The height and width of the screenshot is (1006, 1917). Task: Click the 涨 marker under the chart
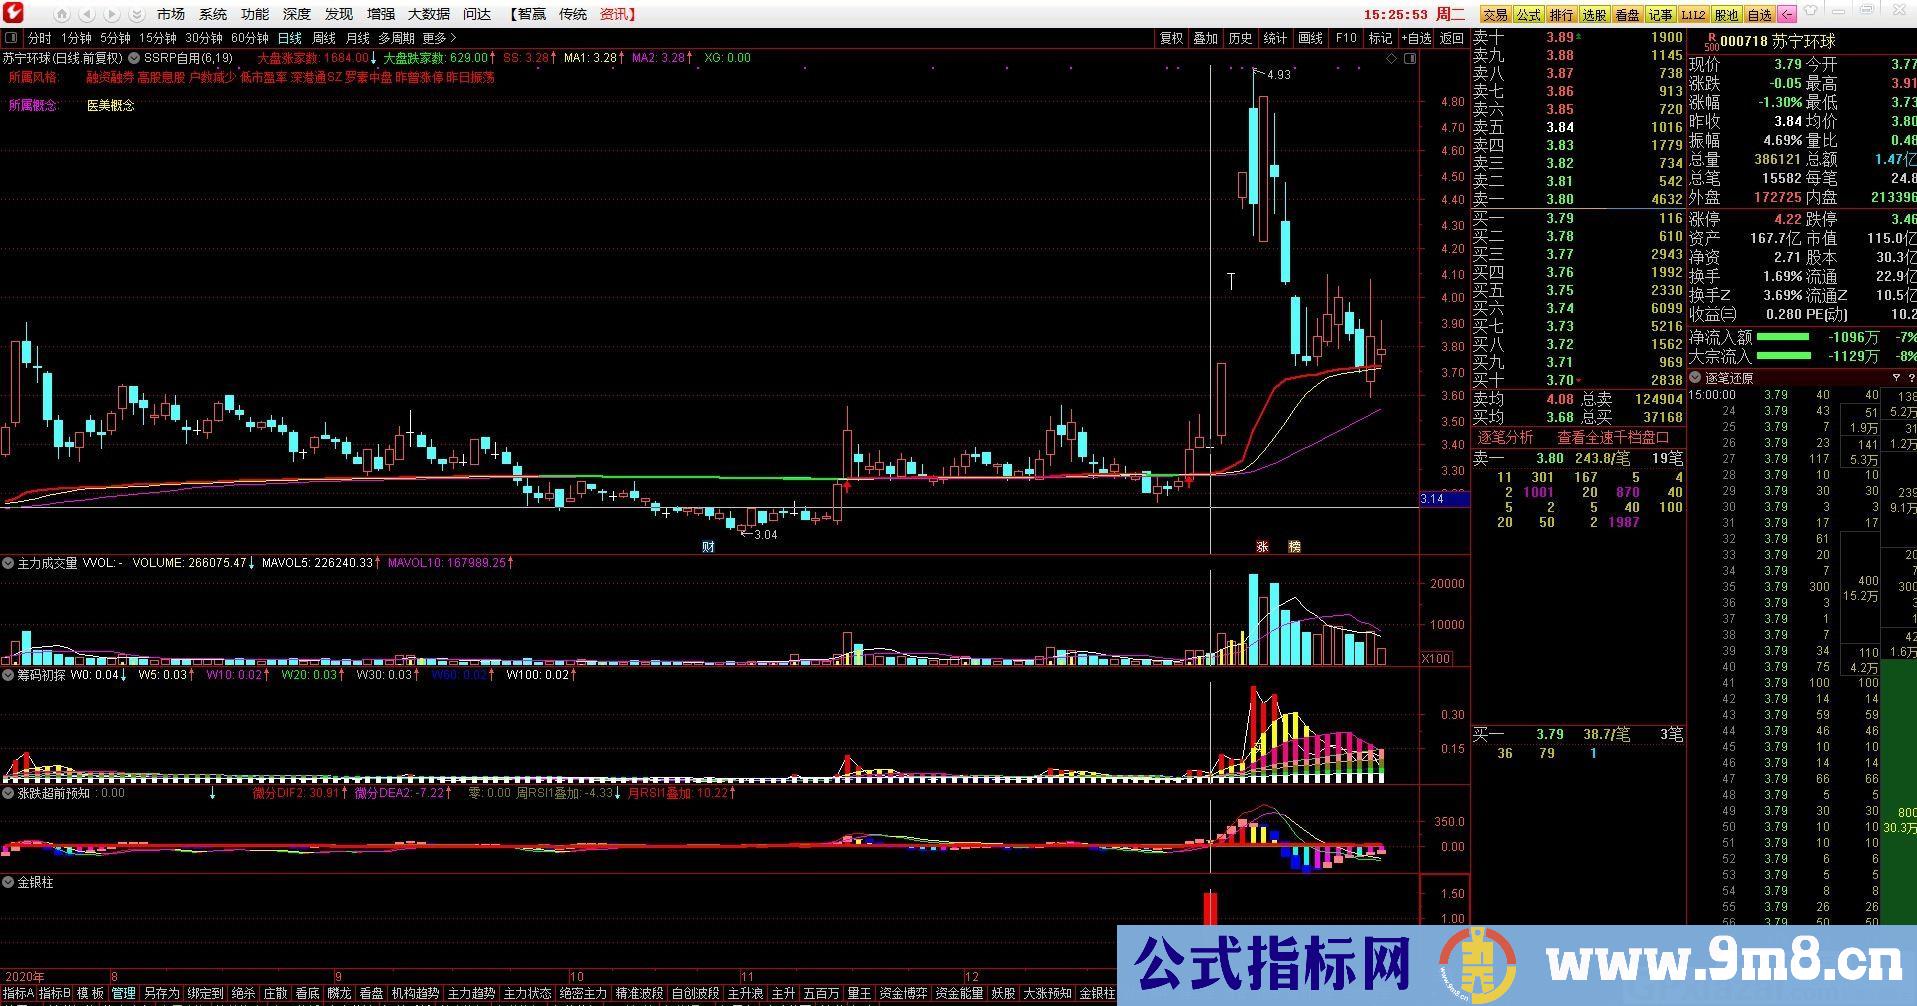click(1262, 547)
